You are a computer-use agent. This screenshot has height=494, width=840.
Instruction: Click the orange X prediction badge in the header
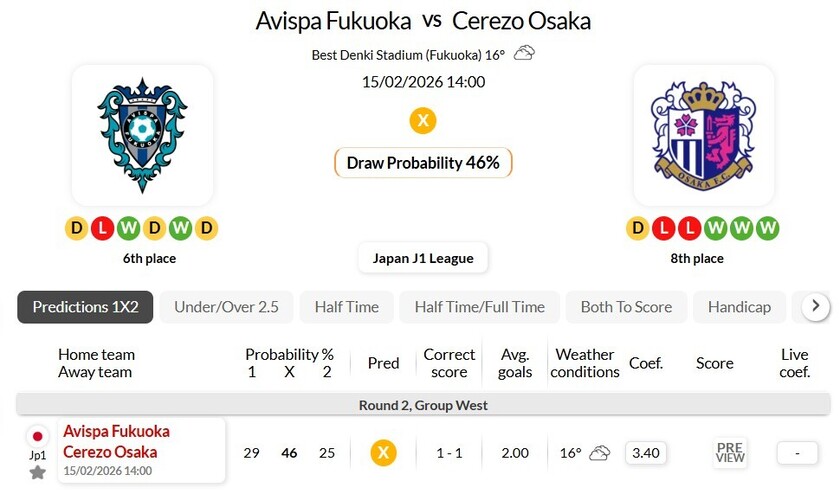423,121
